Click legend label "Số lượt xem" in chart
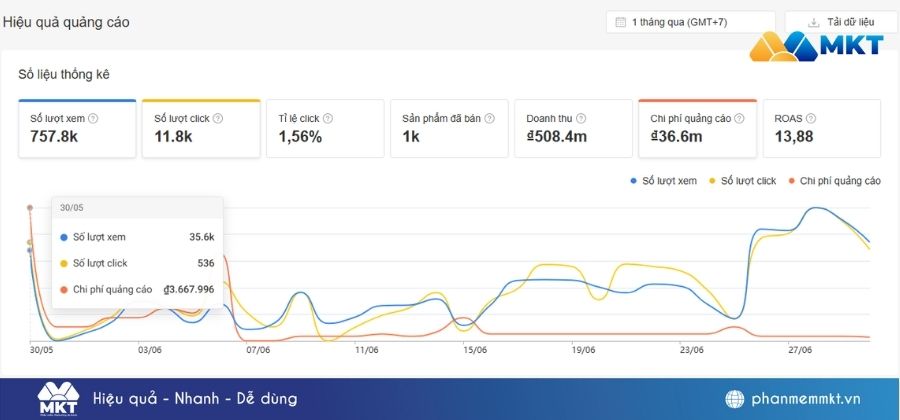This screenshot has width=900, height=420. (x=669, y=181)
